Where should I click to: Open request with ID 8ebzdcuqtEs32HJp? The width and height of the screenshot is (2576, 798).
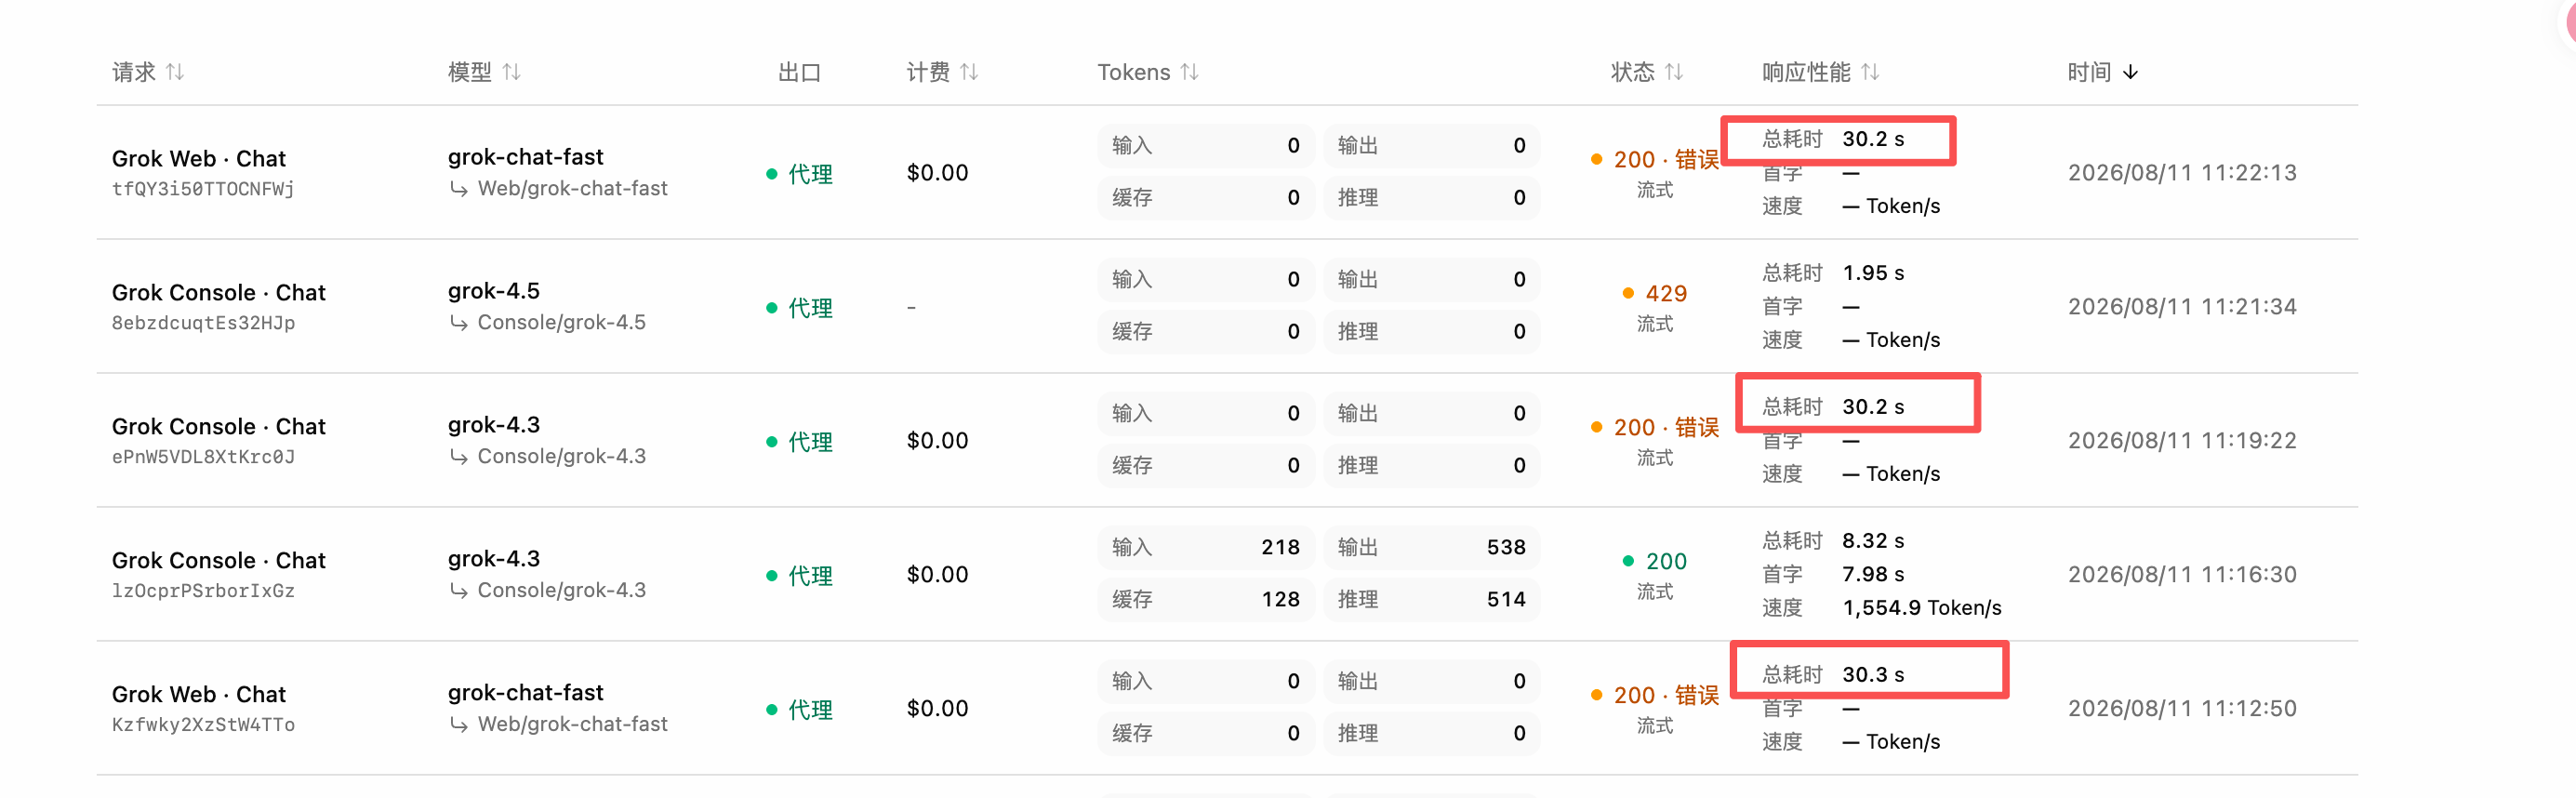point(203,323)
